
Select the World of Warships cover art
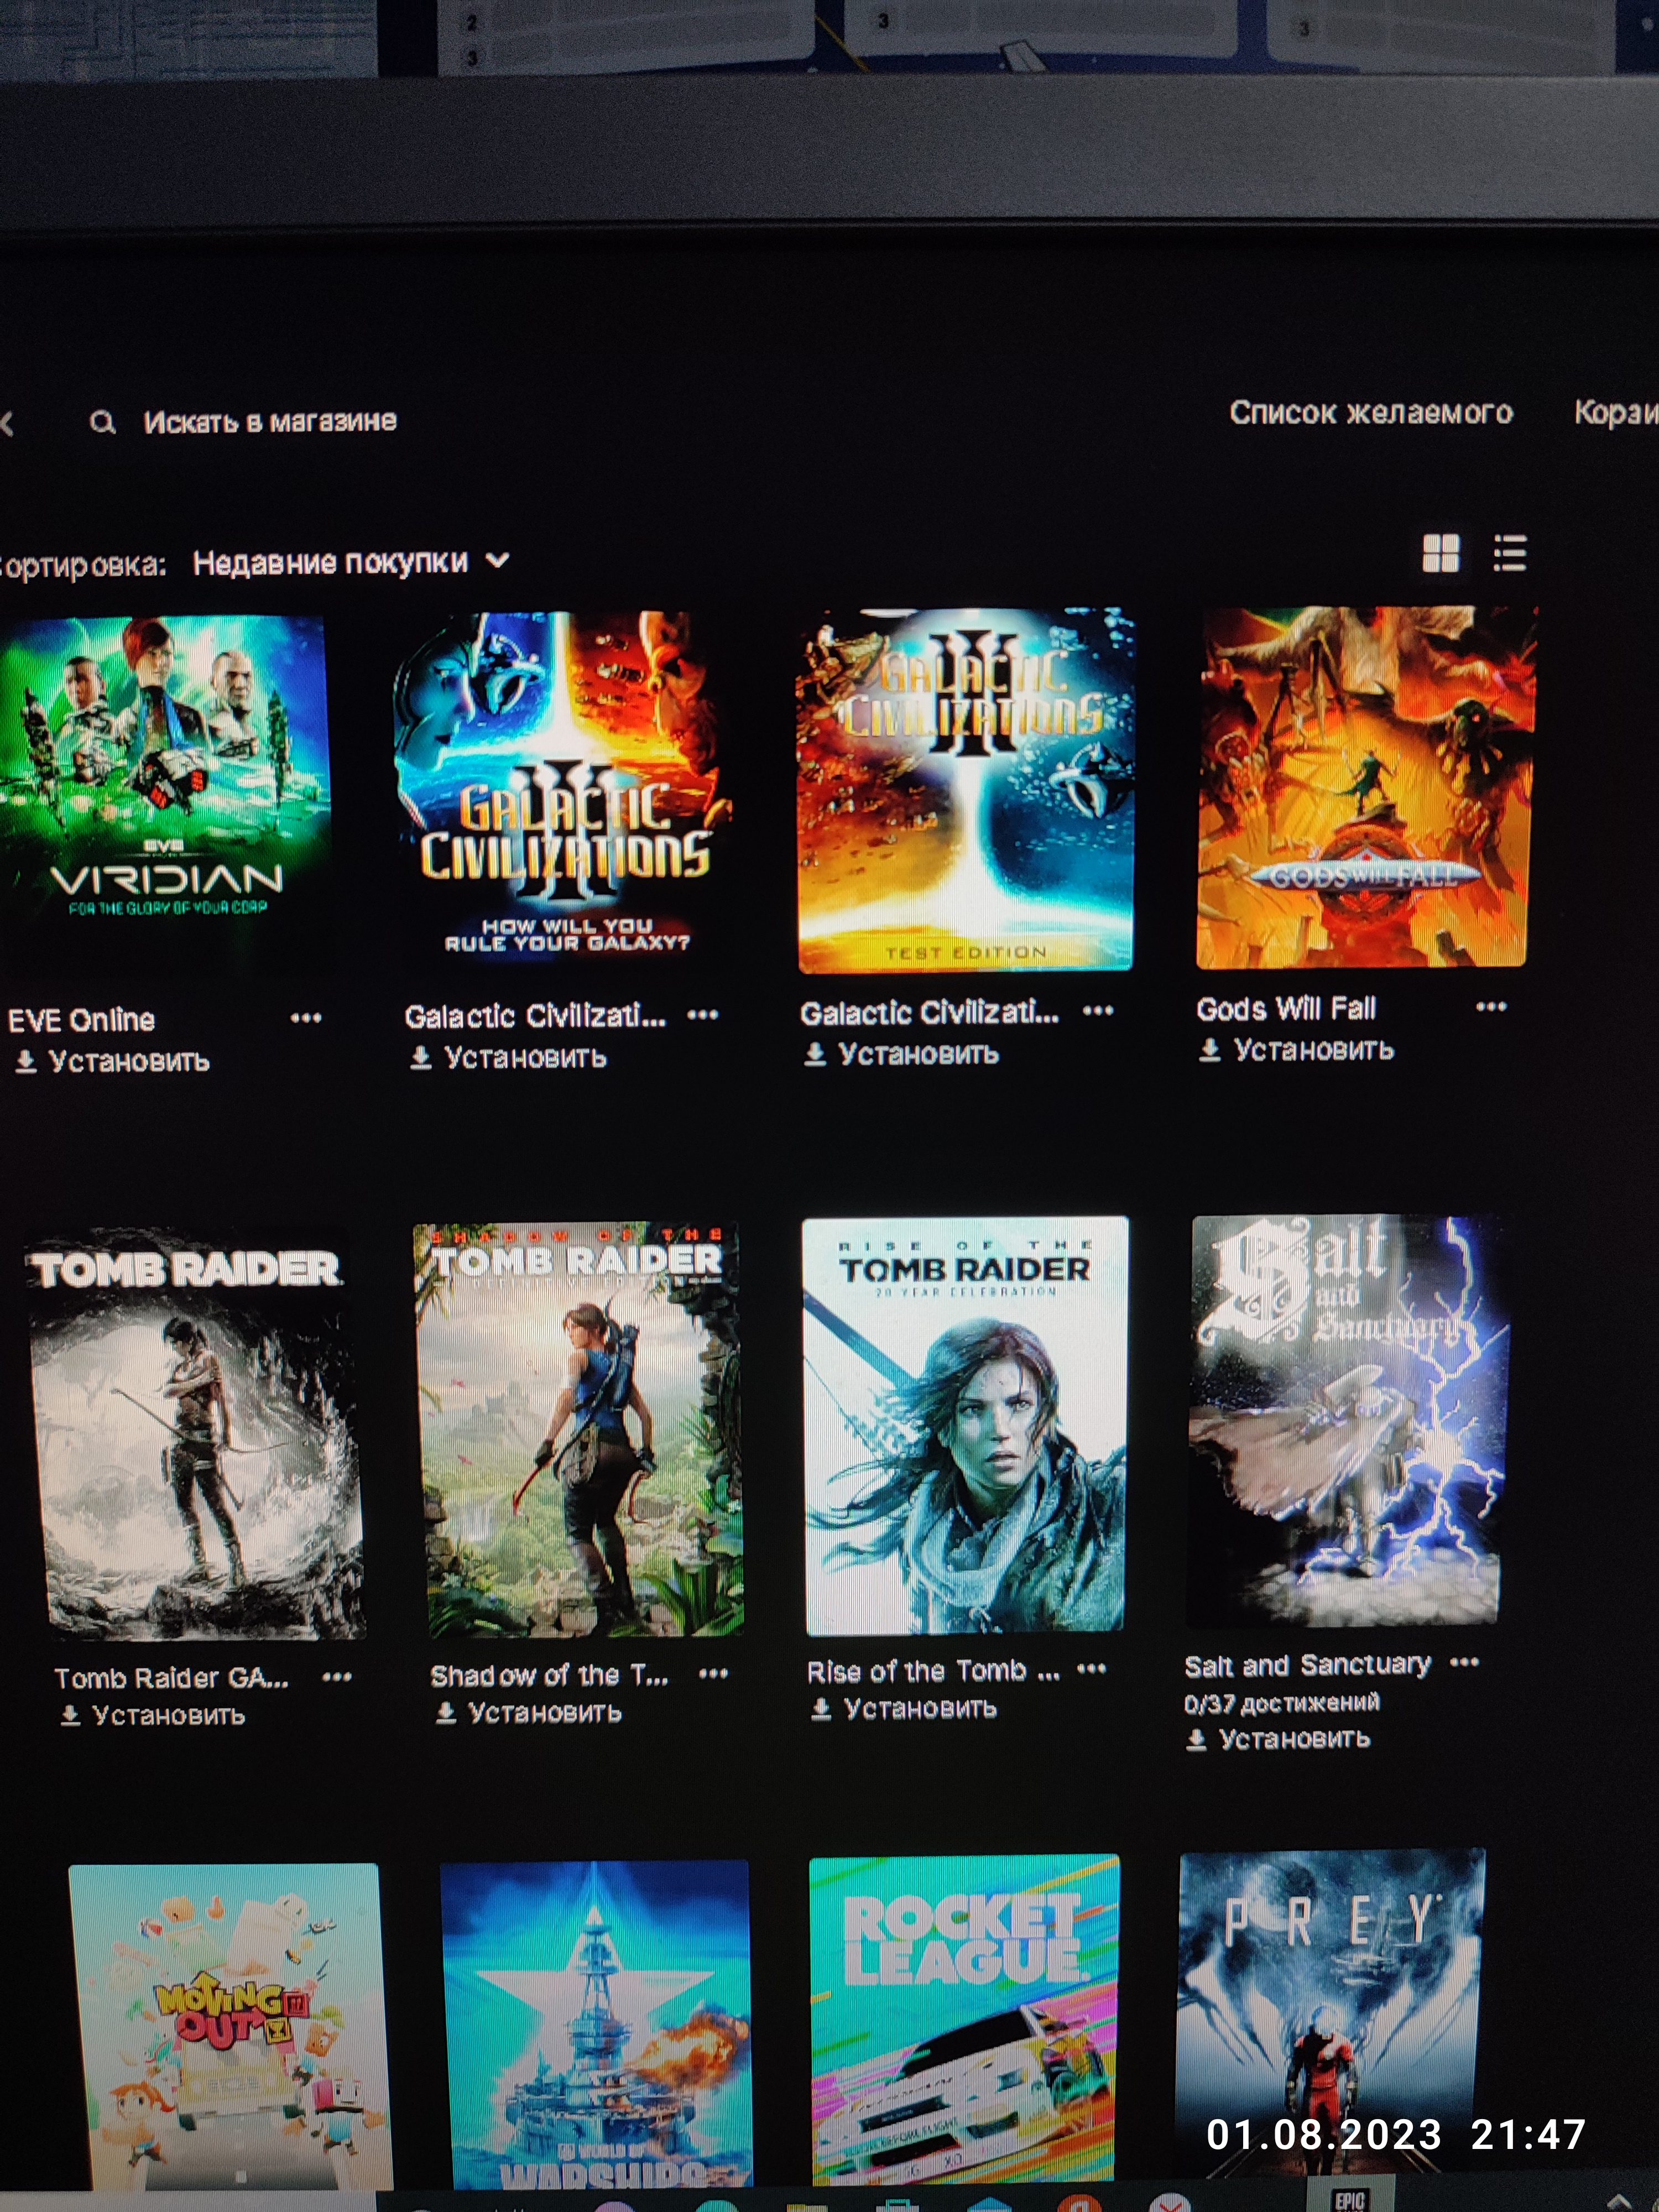(598, 2025)
